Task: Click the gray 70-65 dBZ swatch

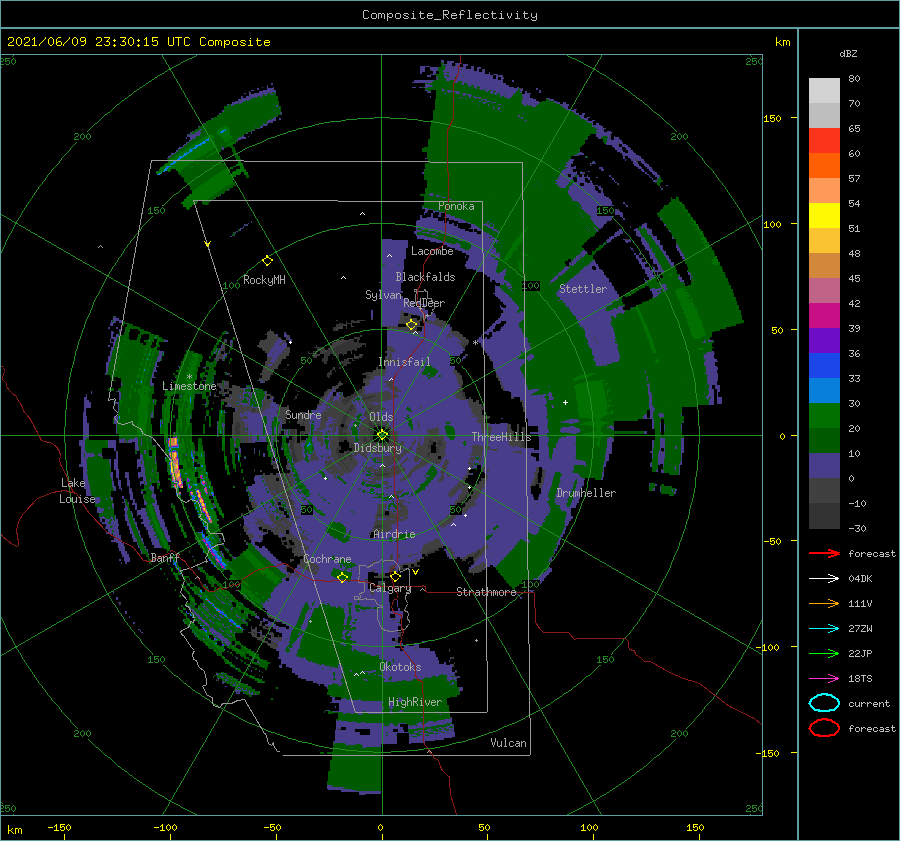Action: [824, 115]
